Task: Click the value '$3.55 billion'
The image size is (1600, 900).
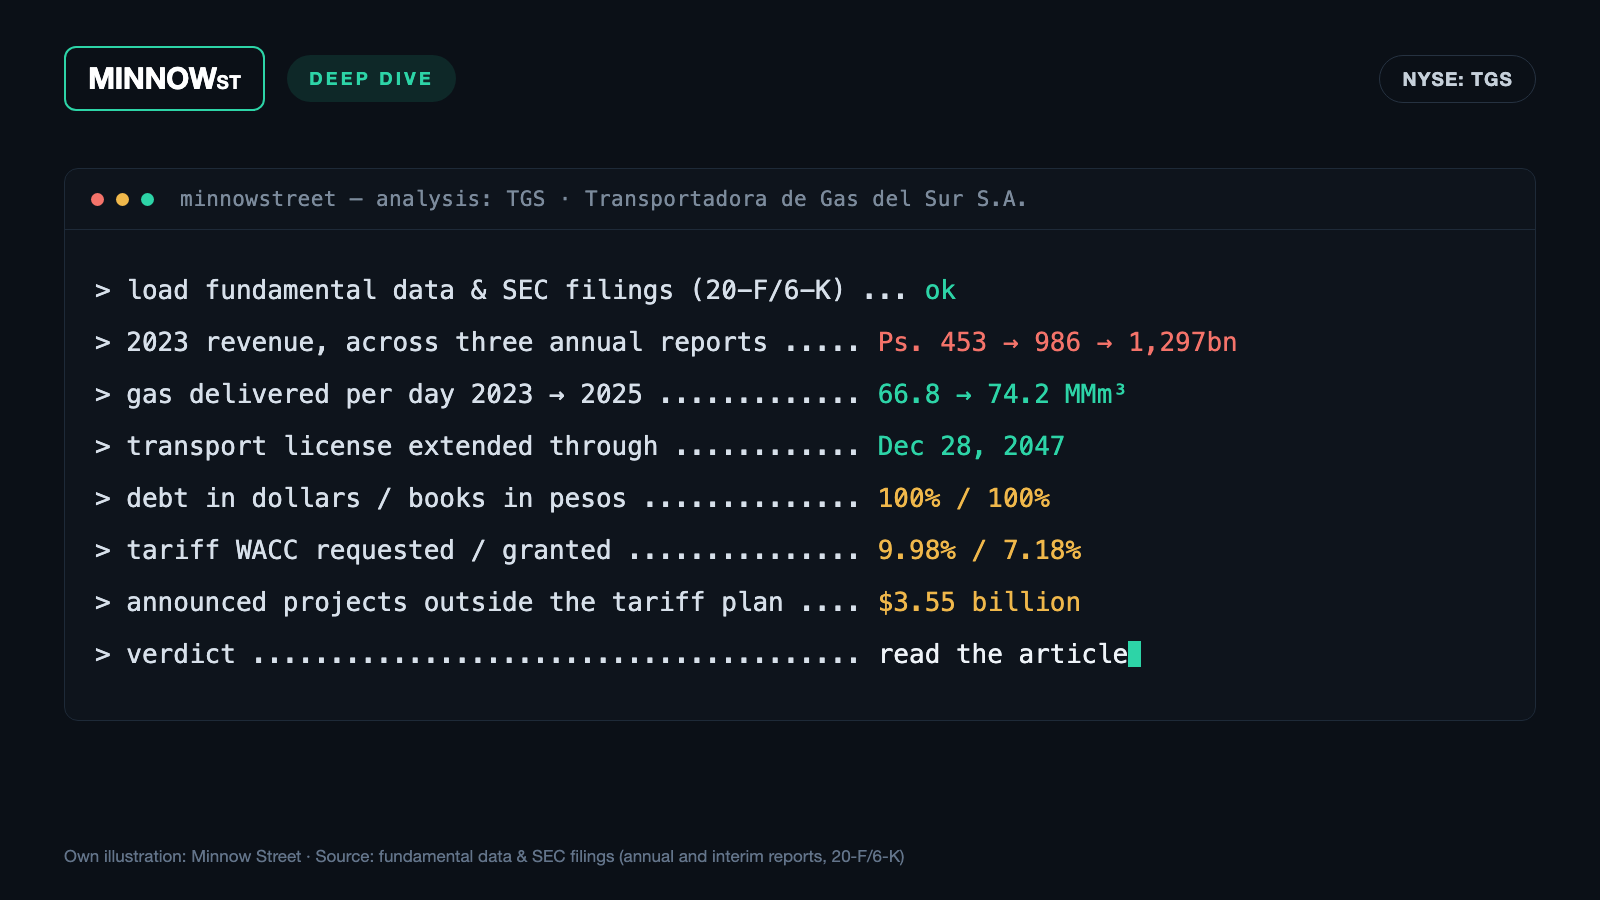Action: [979, 602]
